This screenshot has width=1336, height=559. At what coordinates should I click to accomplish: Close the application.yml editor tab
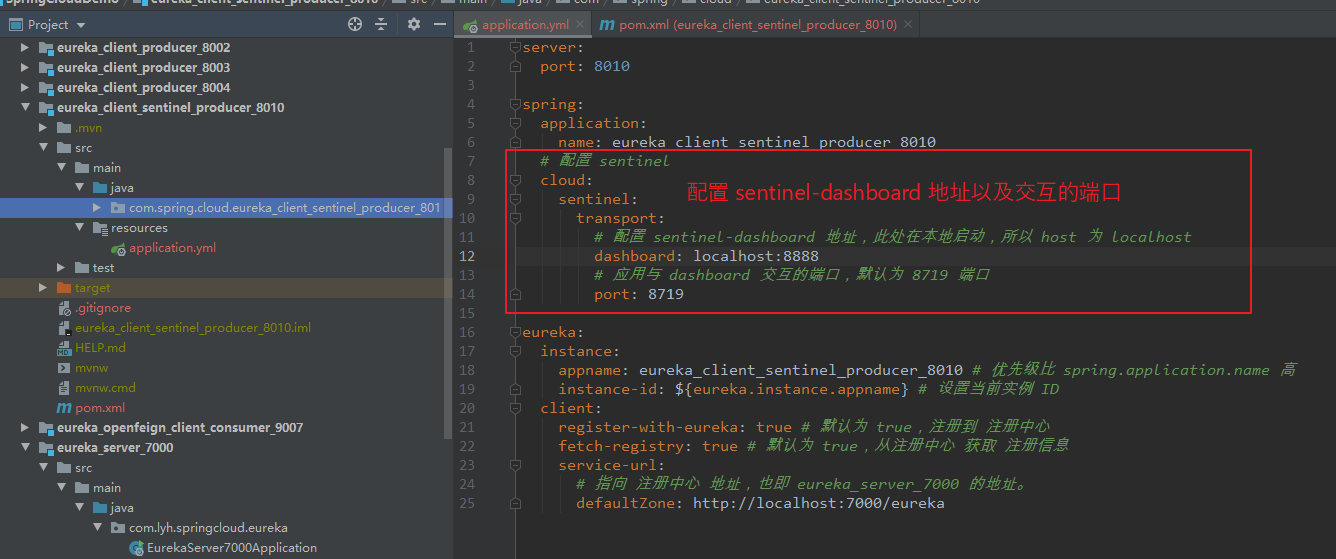pos(579,24)
